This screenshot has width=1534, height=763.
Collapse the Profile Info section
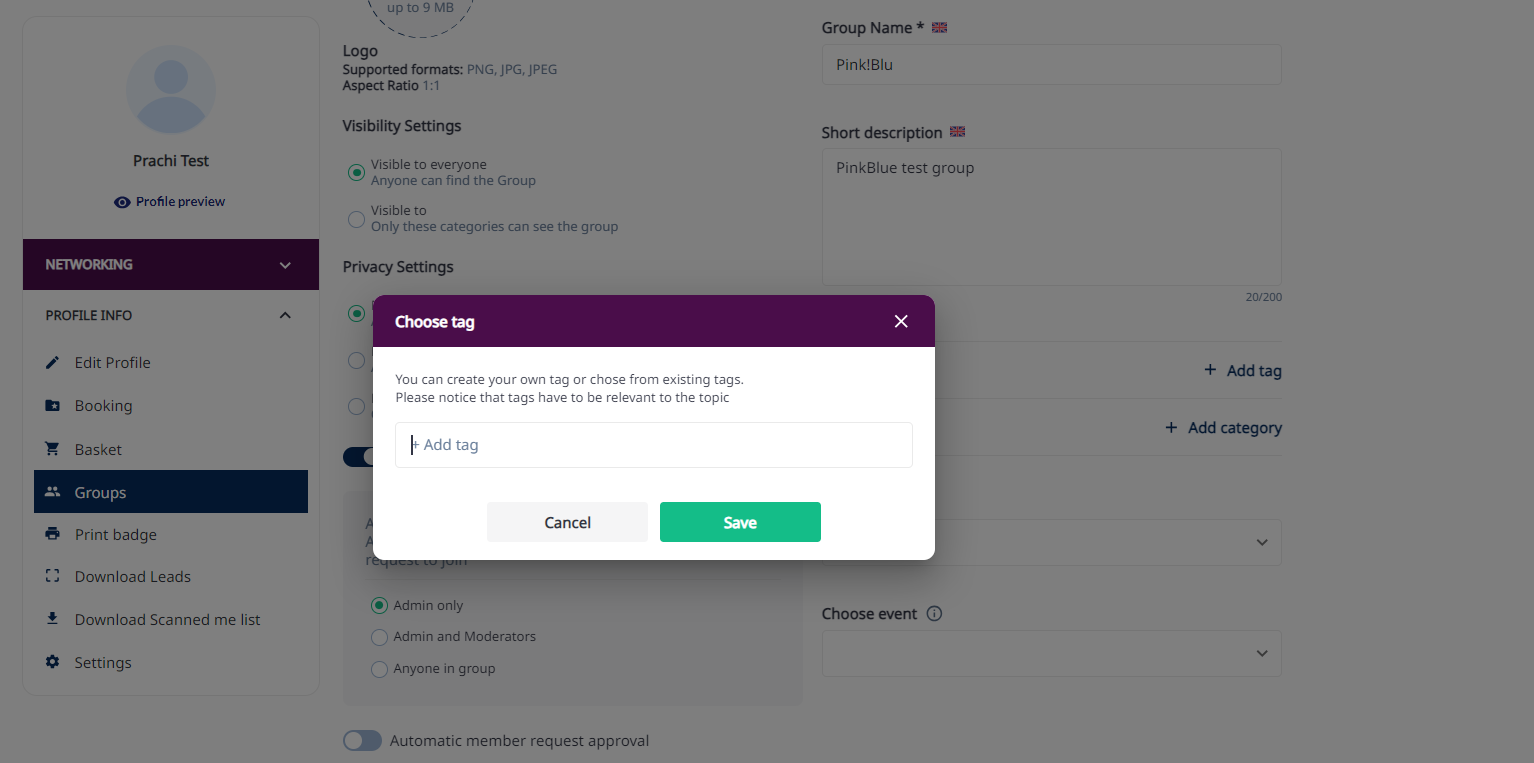(x=285, y=315)
